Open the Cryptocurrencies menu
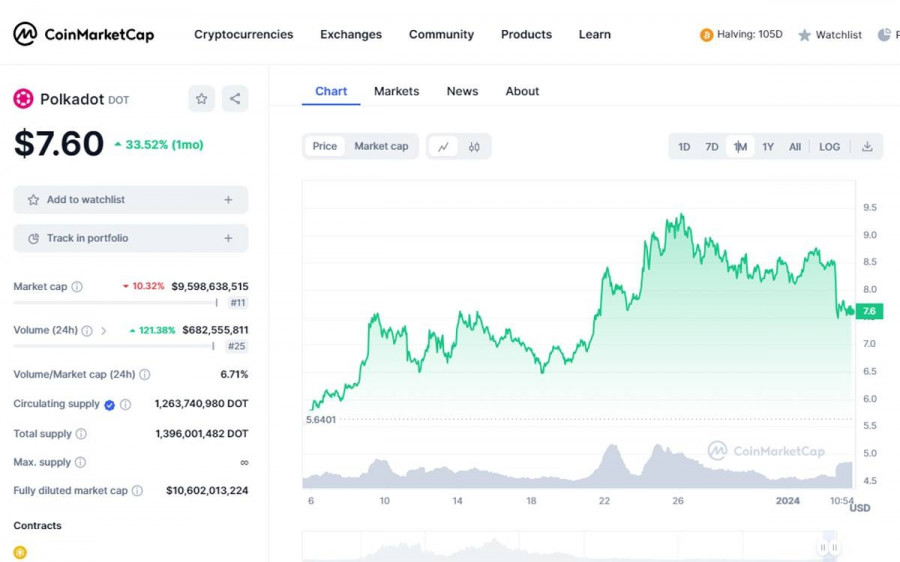Image resolution: width=900 pixels, height=562 pixels. (243, 34)
